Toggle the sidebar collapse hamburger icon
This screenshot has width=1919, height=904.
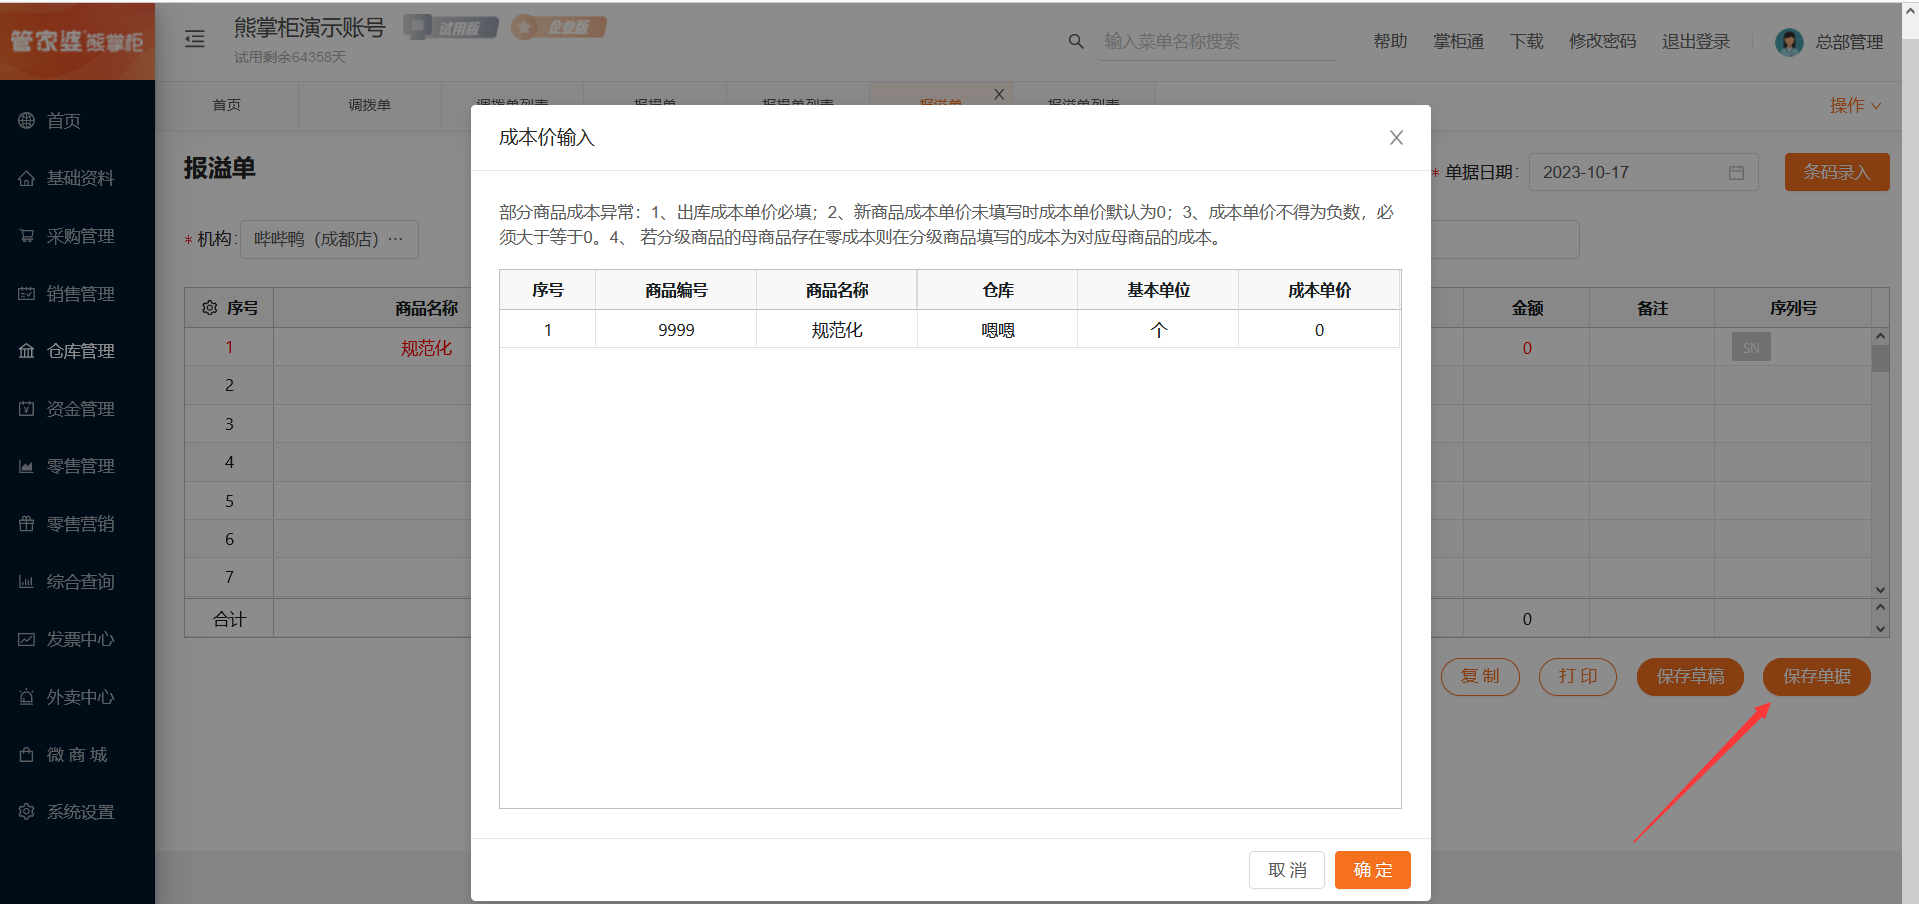tap(195, 39)
